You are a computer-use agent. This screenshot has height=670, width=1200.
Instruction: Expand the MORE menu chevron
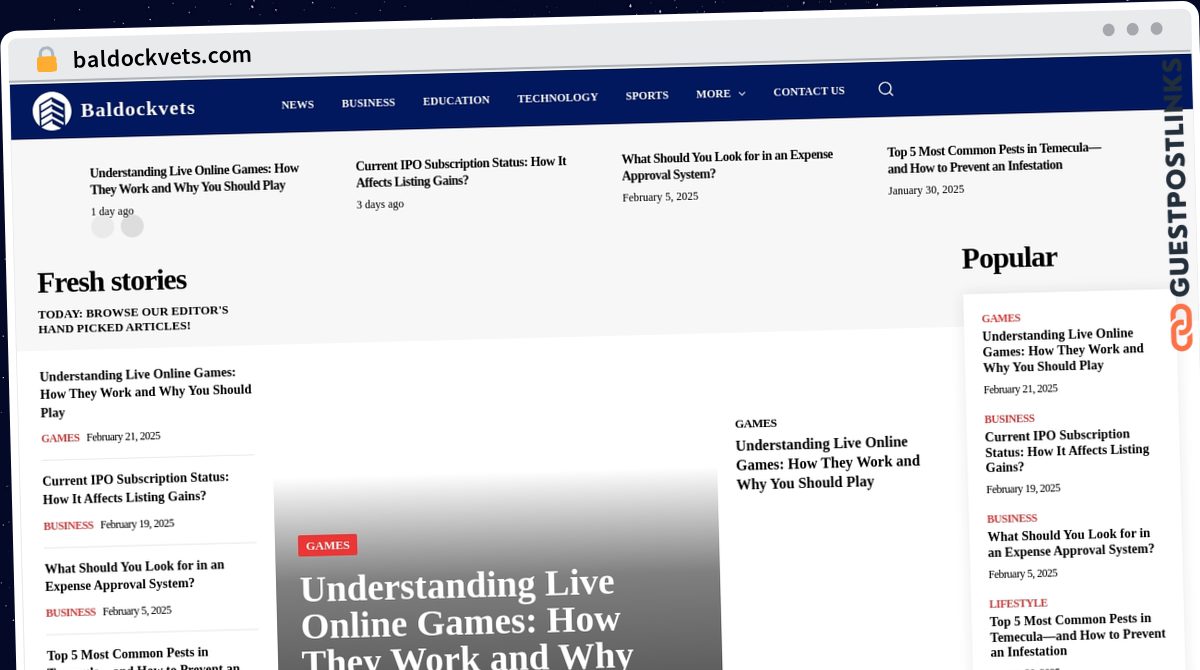coord(742,94)
